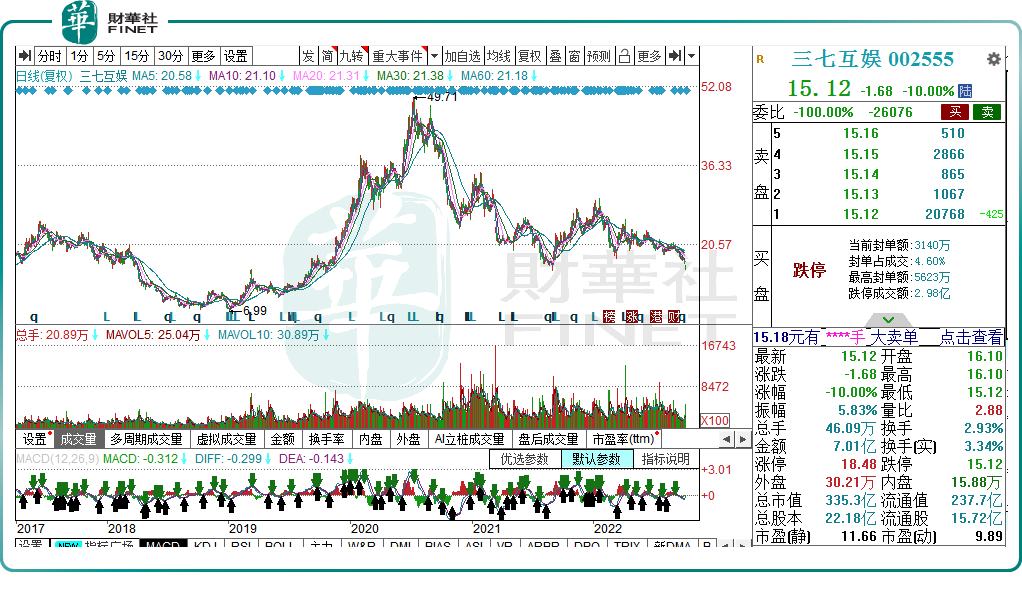This screenshot has width=1022, height=592.
Task: Open the gear settings beside 三七互娱 002555
Action: 993,59
